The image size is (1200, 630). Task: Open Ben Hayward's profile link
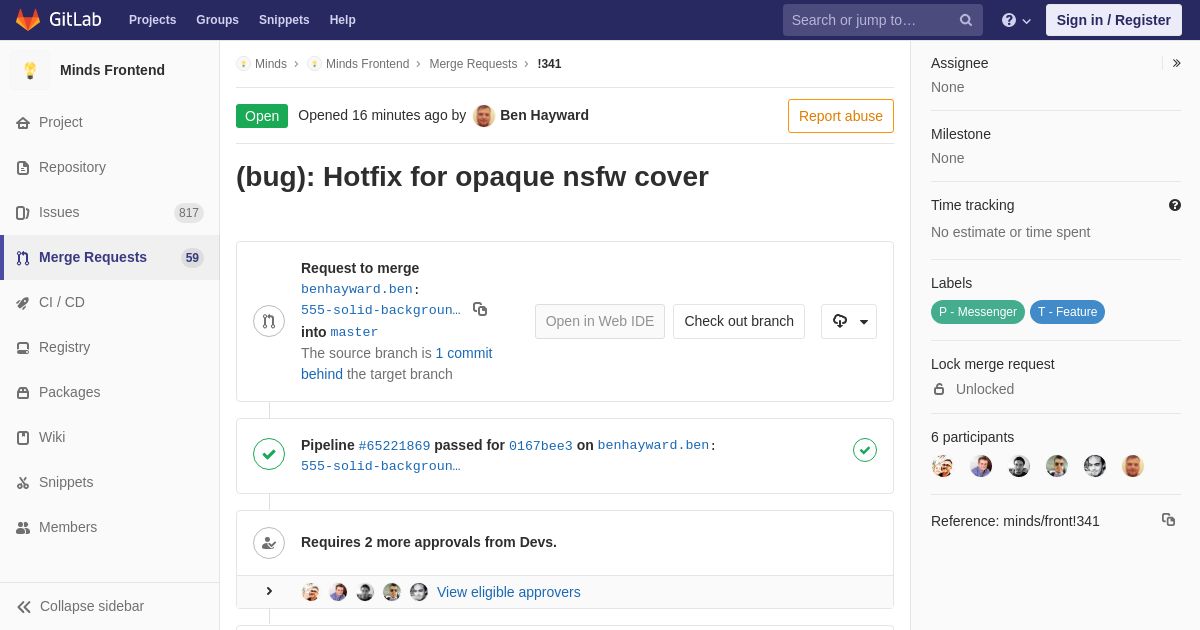click(544, 115)
